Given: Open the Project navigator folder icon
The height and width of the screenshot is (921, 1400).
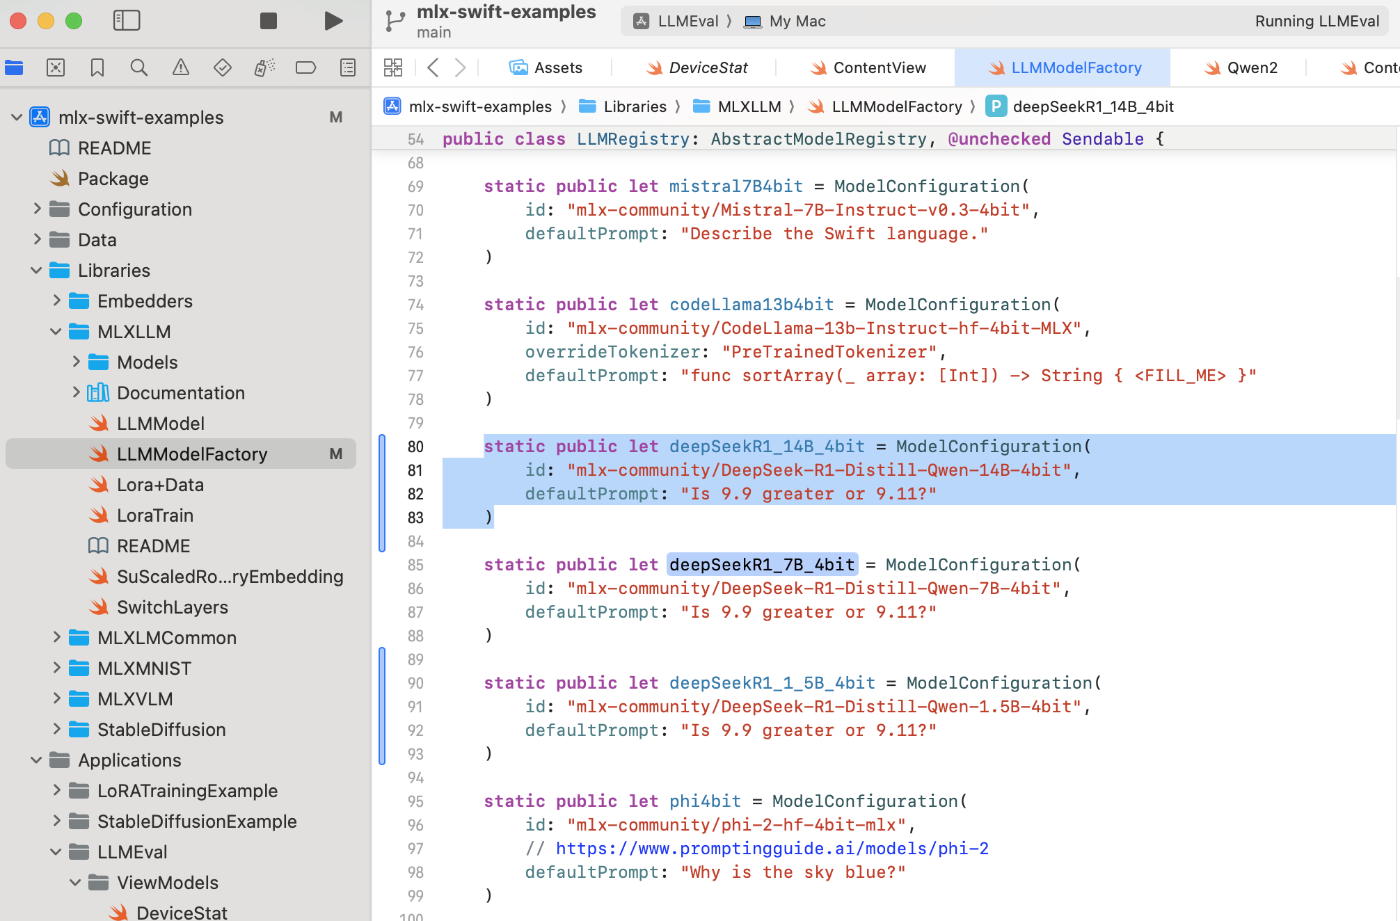Looking at the screenshot, I should [14, 67].
